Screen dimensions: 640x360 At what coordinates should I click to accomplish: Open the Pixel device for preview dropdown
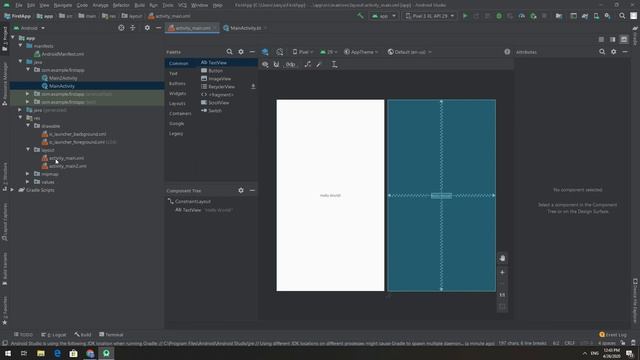(303, 52)
